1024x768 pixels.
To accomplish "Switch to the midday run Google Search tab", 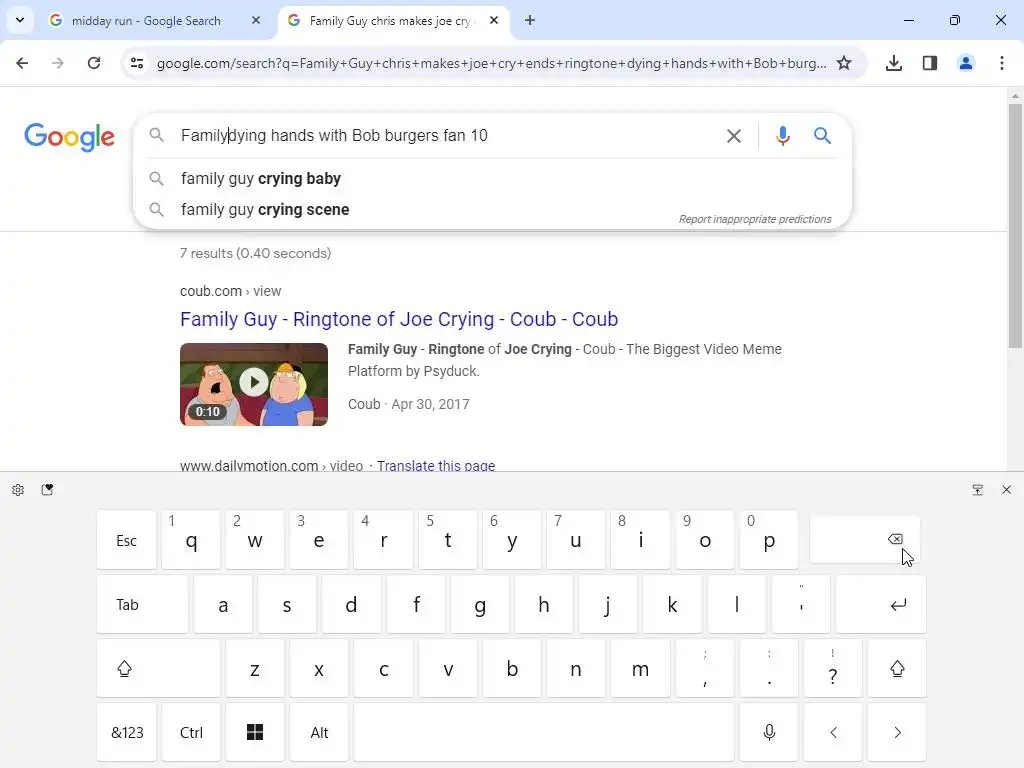I will coord(145,21).
